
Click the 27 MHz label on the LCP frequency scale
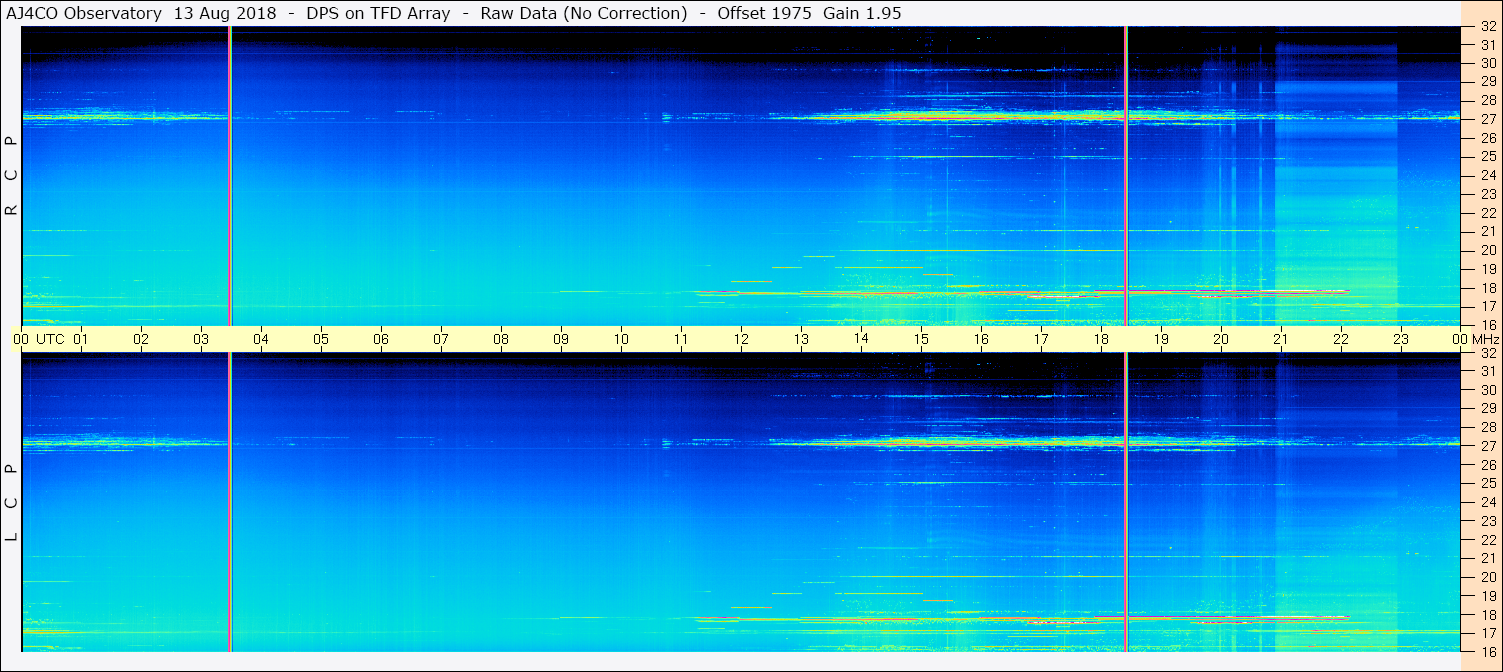point(1488,446)
